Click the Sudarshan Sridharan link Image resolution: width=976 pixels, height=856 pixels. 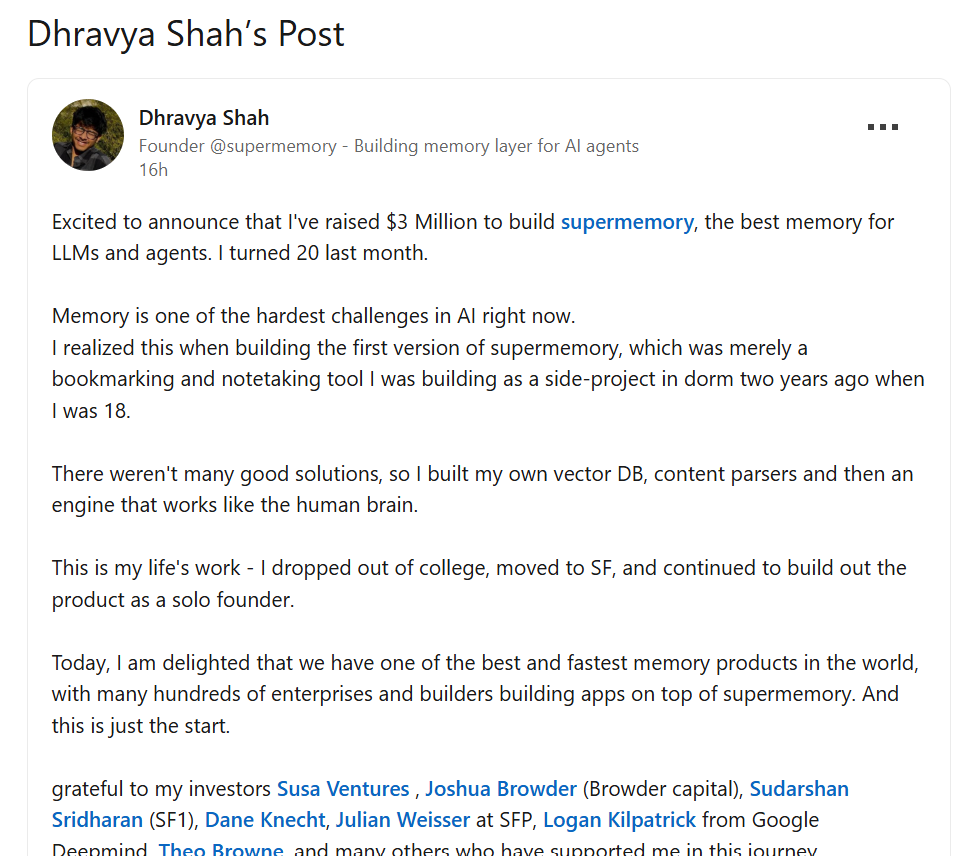click(x=799, y=788)
